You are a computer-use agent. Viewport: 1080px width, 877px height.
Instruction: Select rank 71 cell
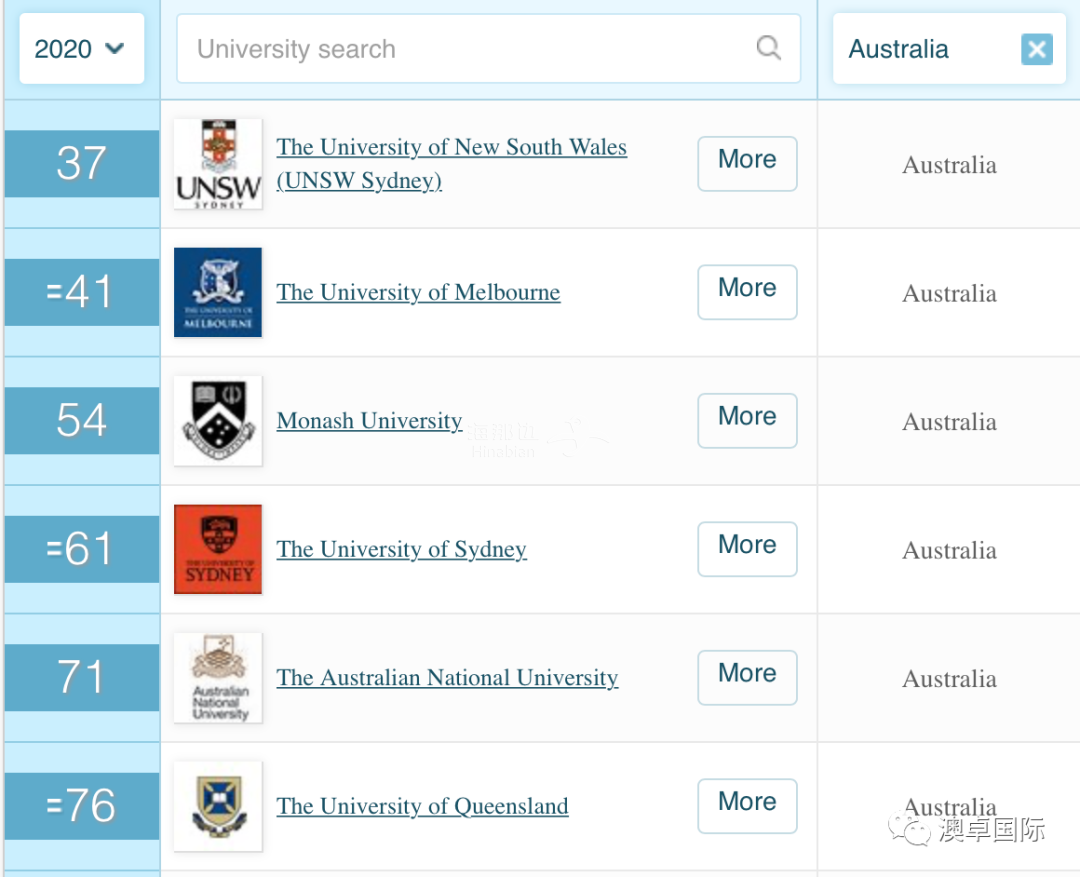(82, 678)
